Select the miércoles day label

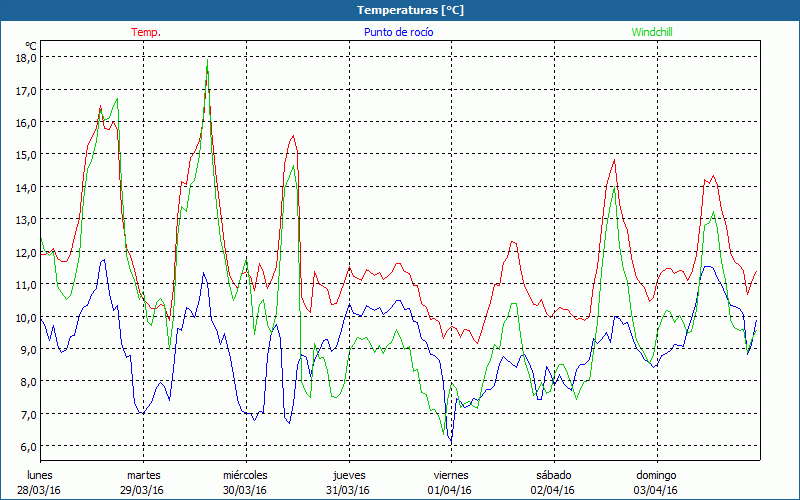point(245,475)
